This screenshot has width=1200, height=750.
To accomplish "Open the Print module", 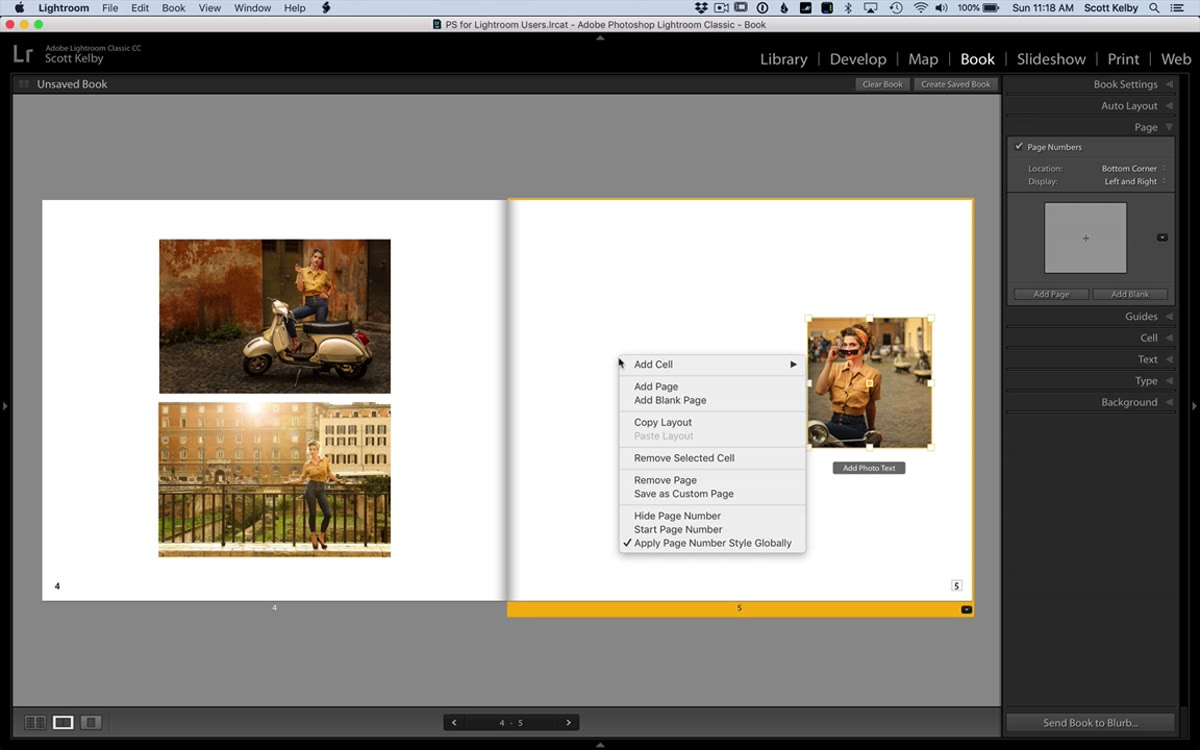I will tap(1123, 59).
